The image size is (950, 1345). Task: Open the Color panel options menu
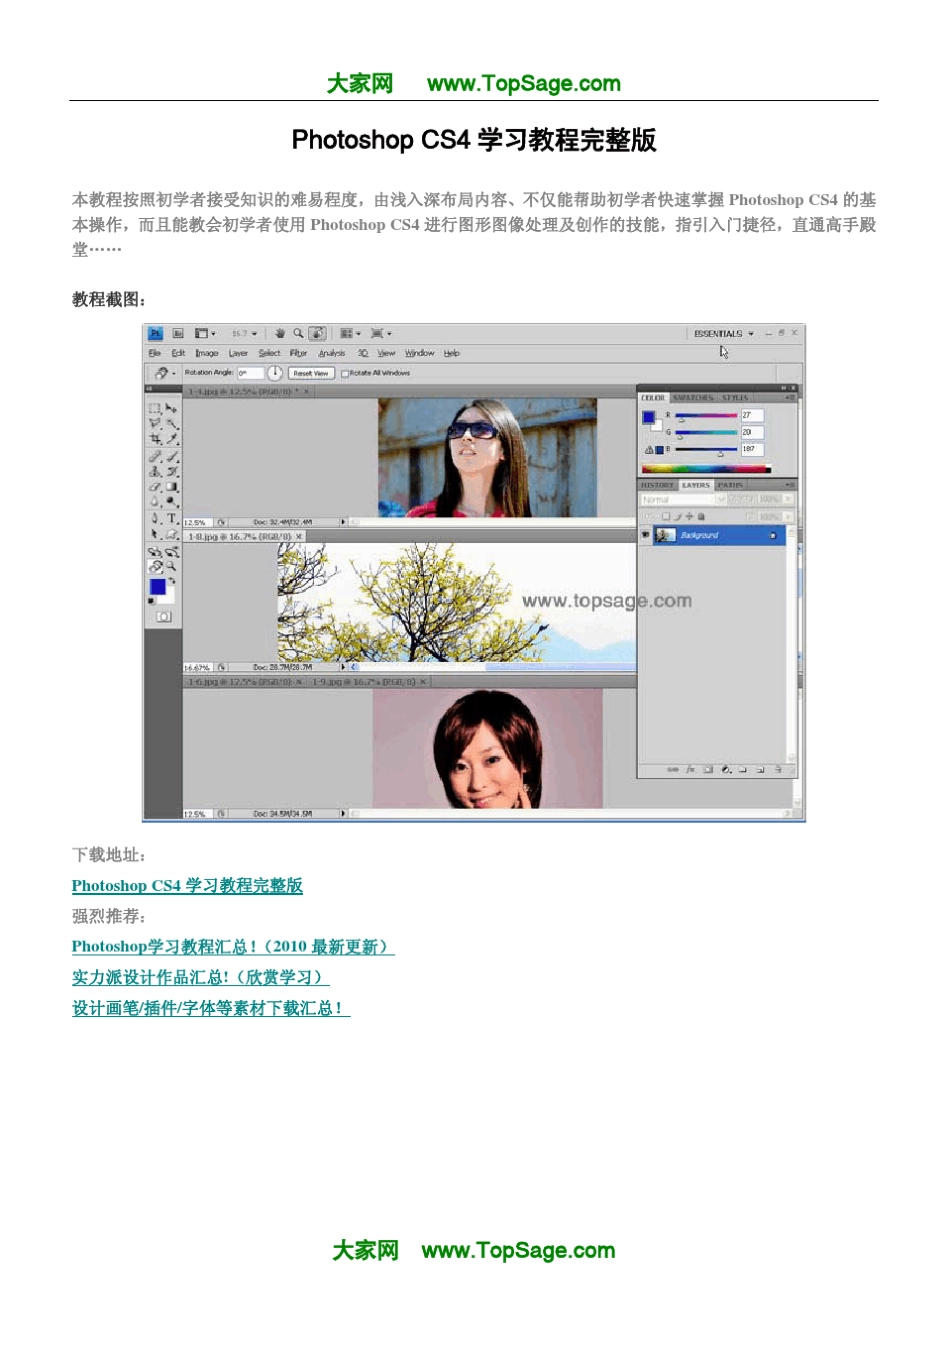coord(790,397)
